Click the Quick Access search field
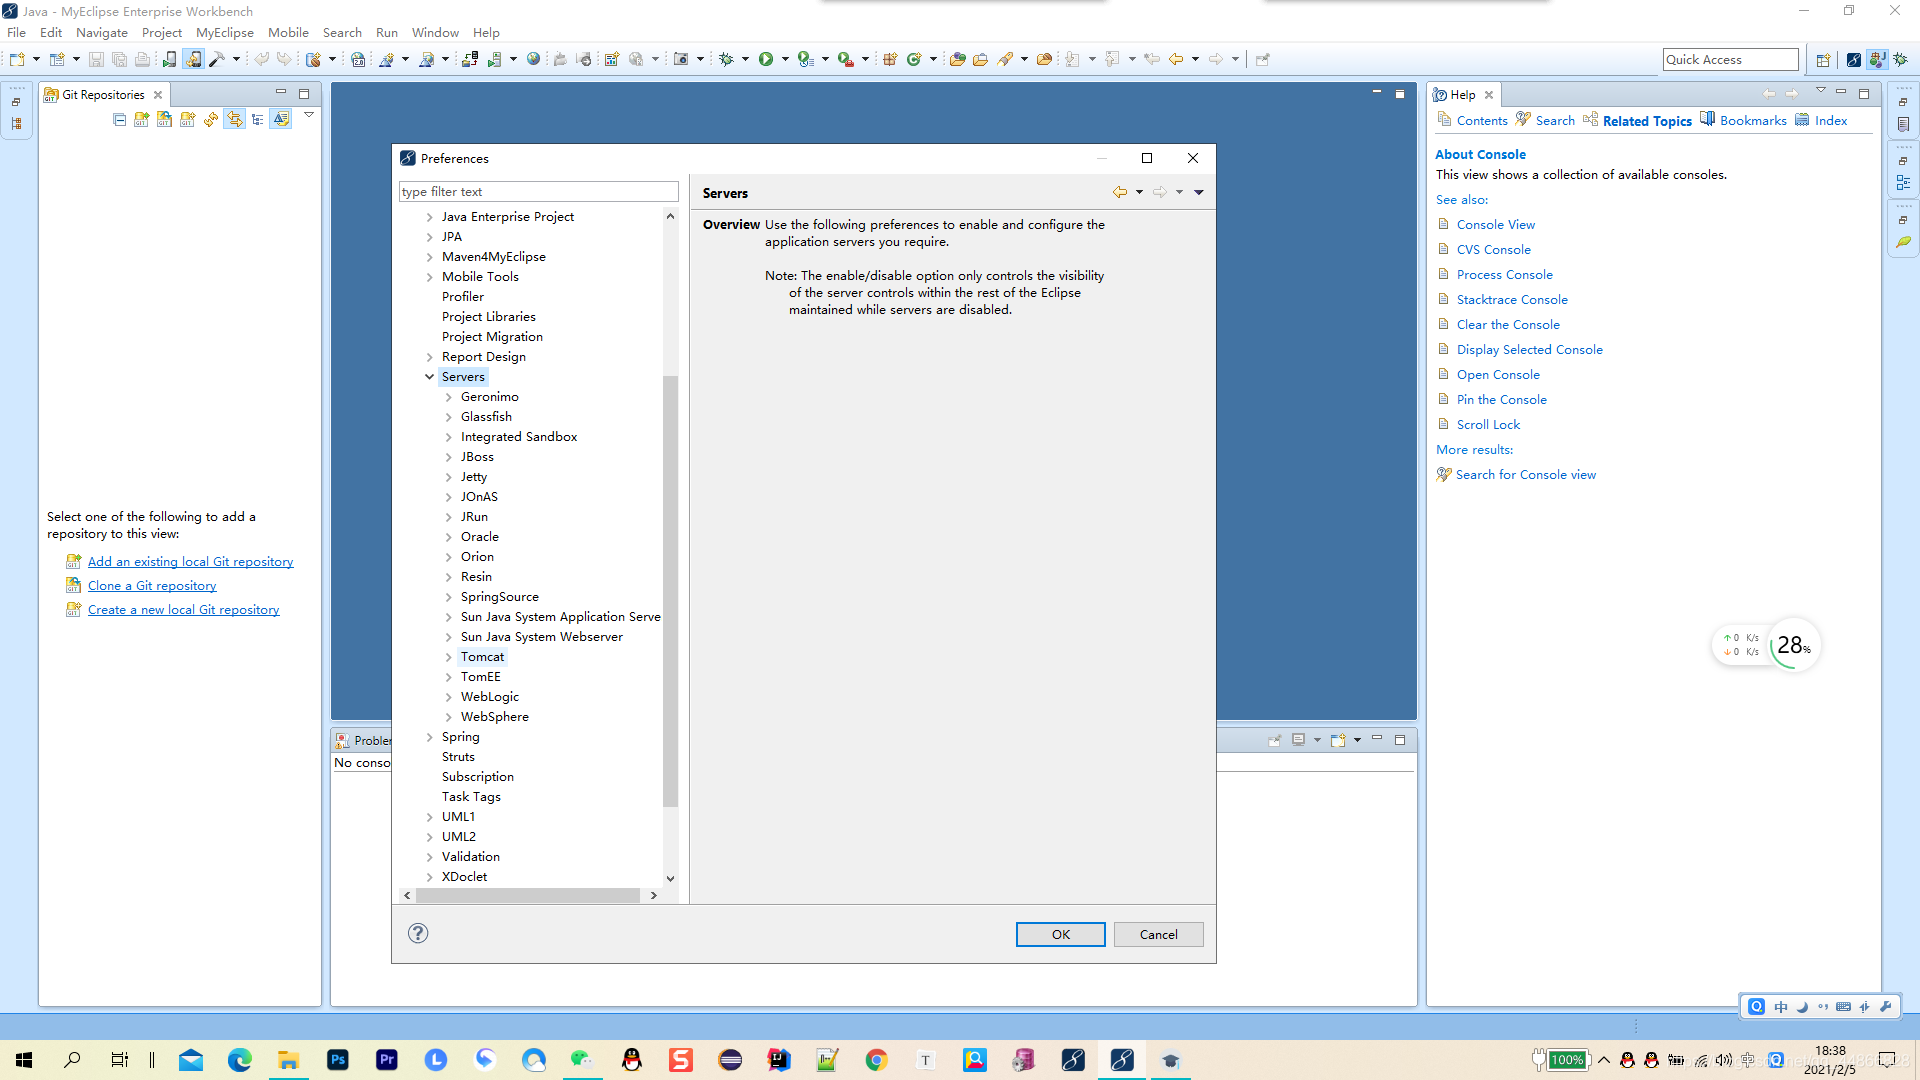 (1731, 60)
